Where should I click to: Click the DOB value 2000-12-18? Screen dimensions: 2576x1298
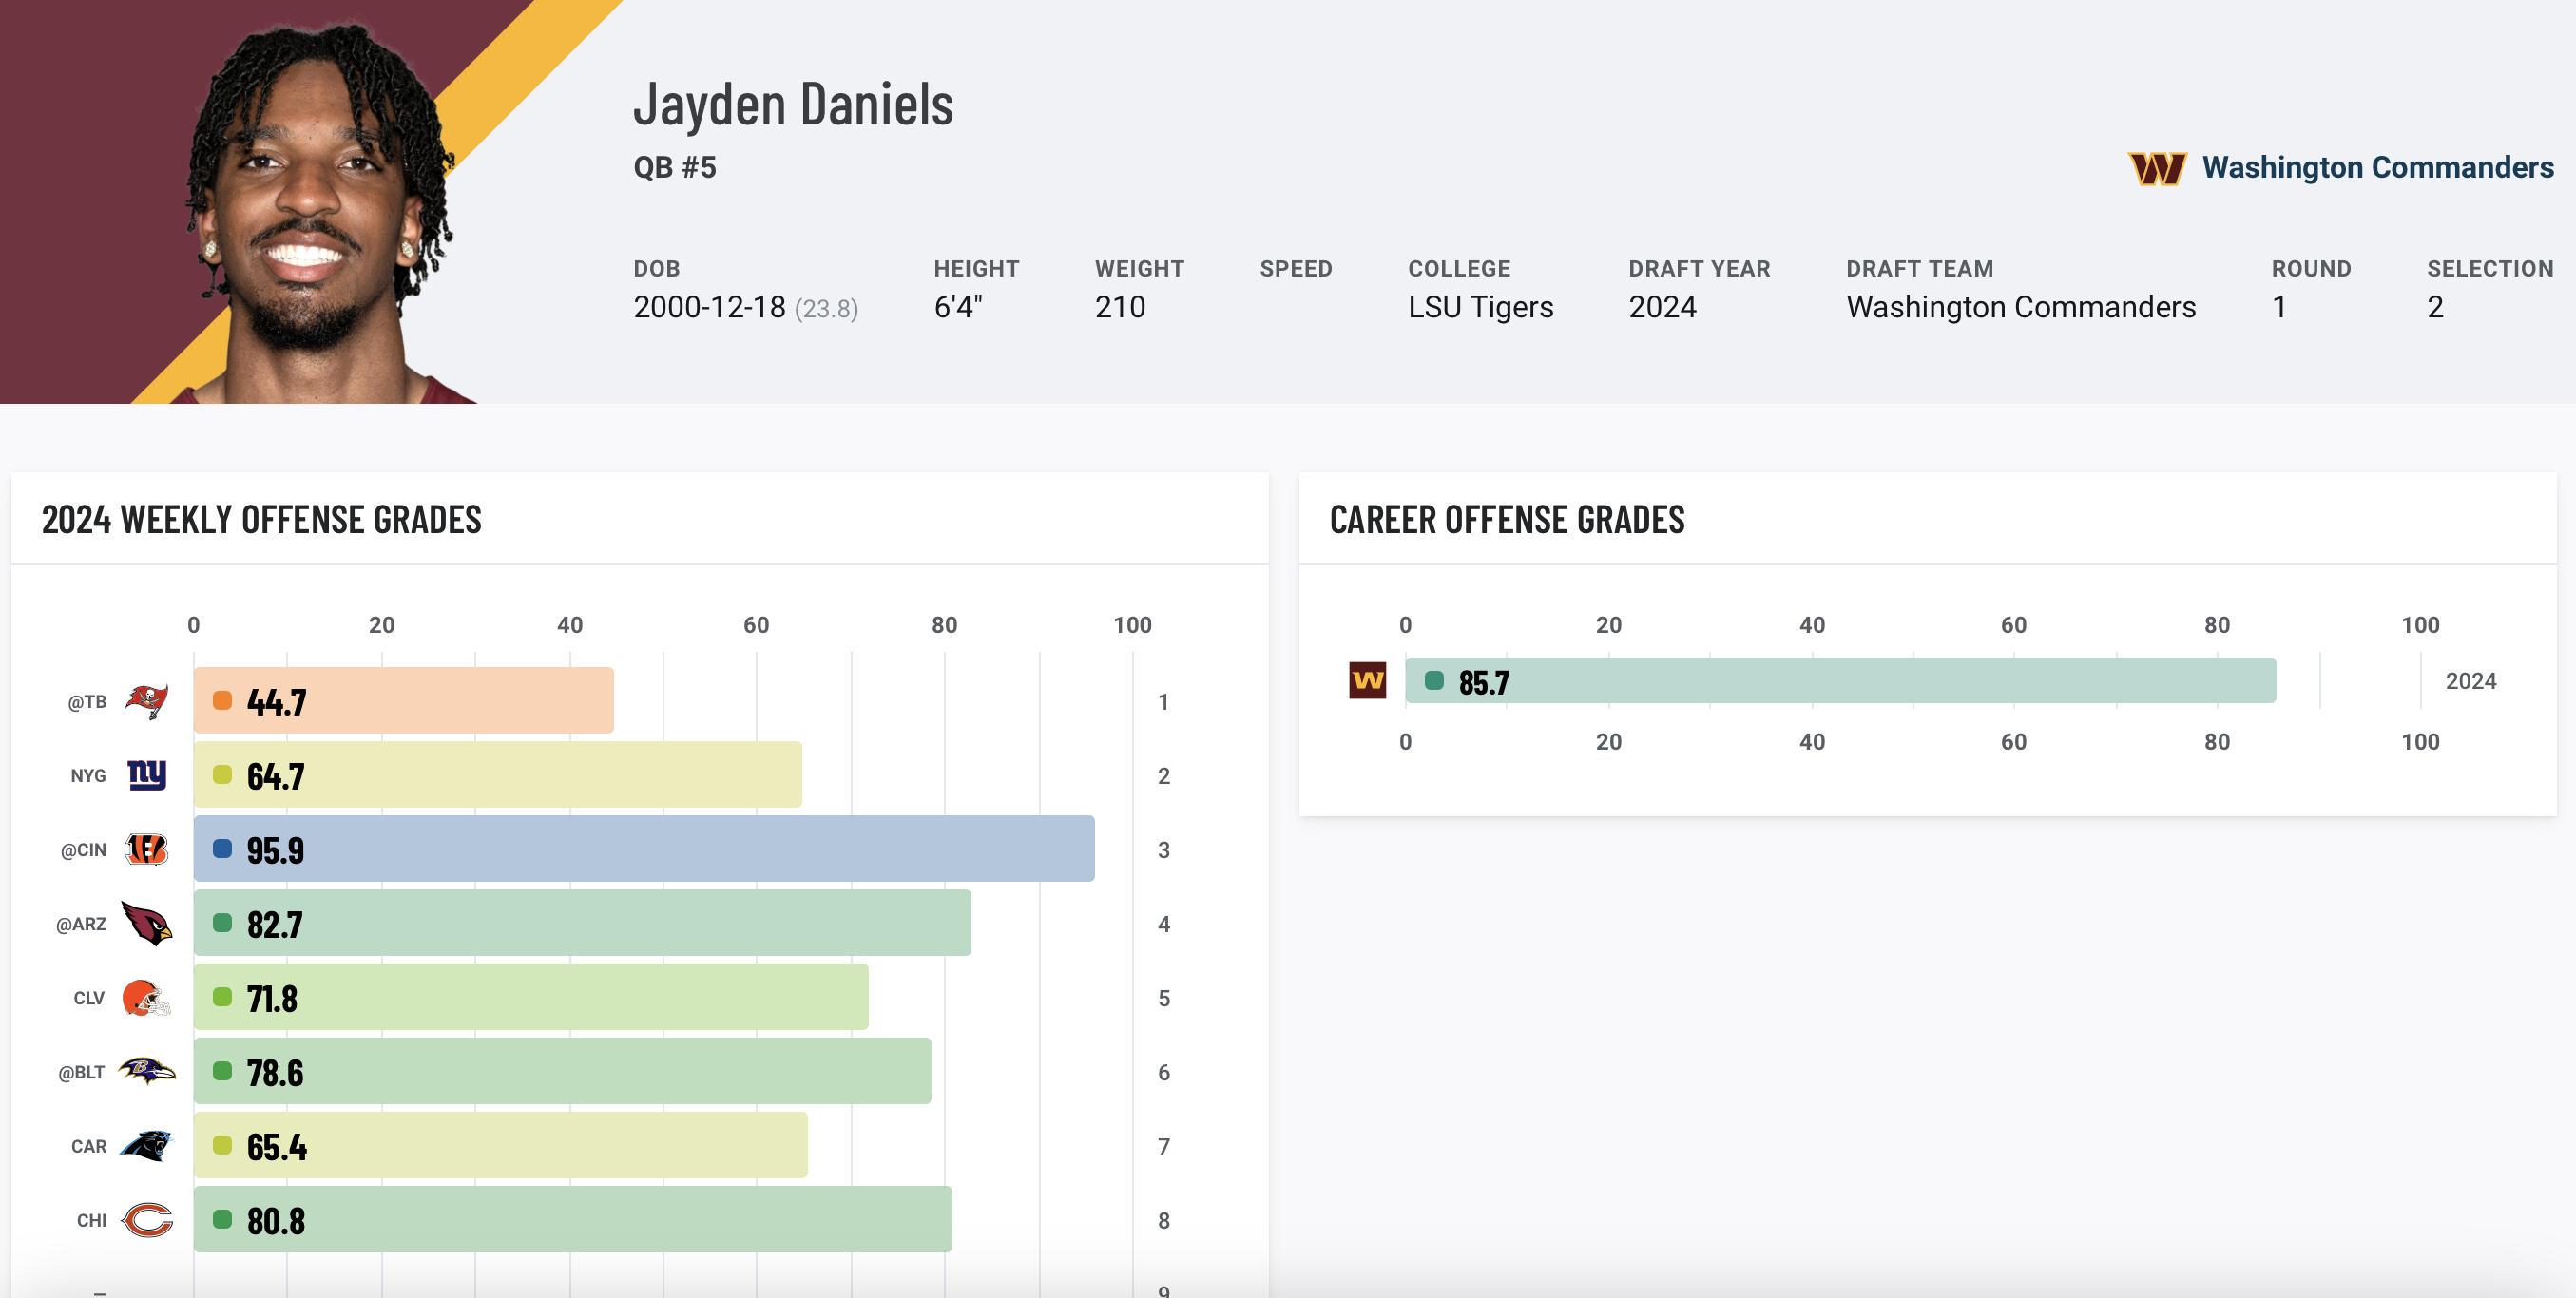(x=709, y=307)
